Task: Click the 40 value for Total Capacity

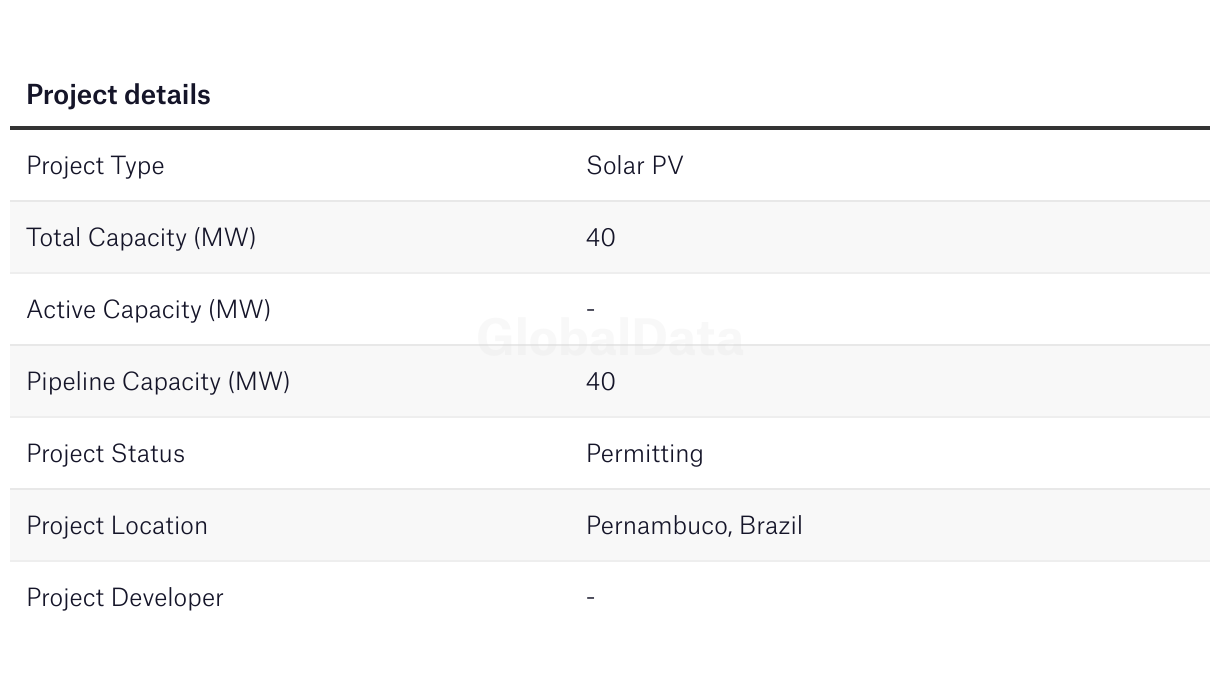Action: [x=600, y=238]
